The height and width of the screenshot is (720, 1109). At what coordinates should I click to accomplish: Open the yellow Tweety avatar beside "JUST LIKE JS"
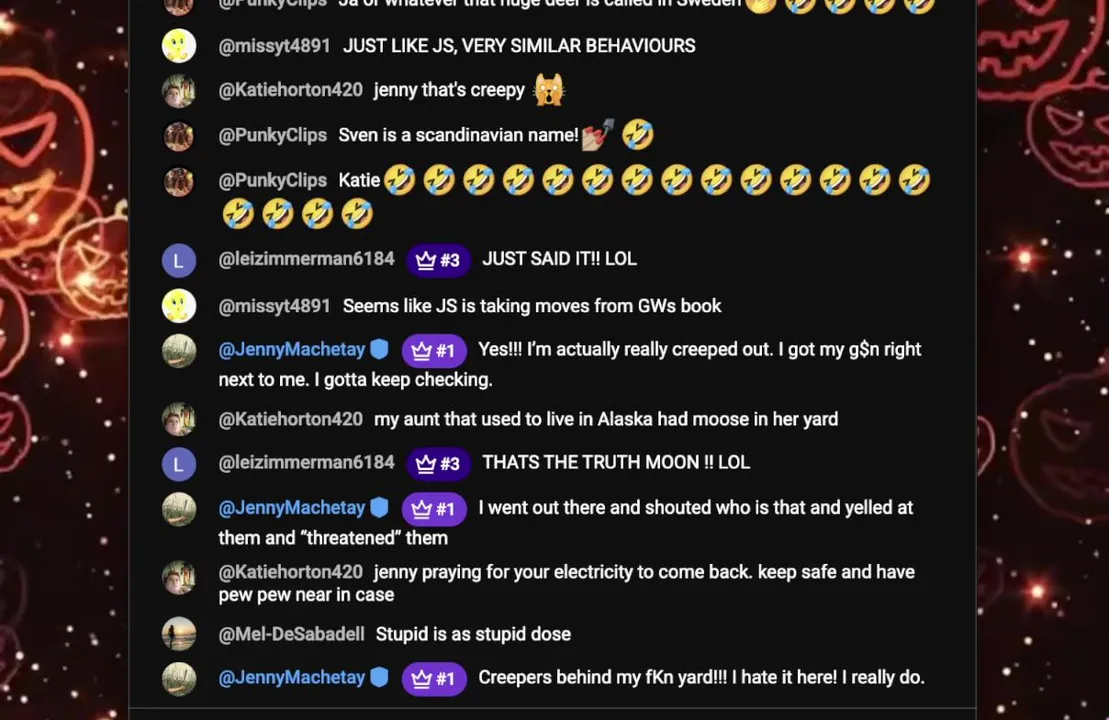point(179,46)
